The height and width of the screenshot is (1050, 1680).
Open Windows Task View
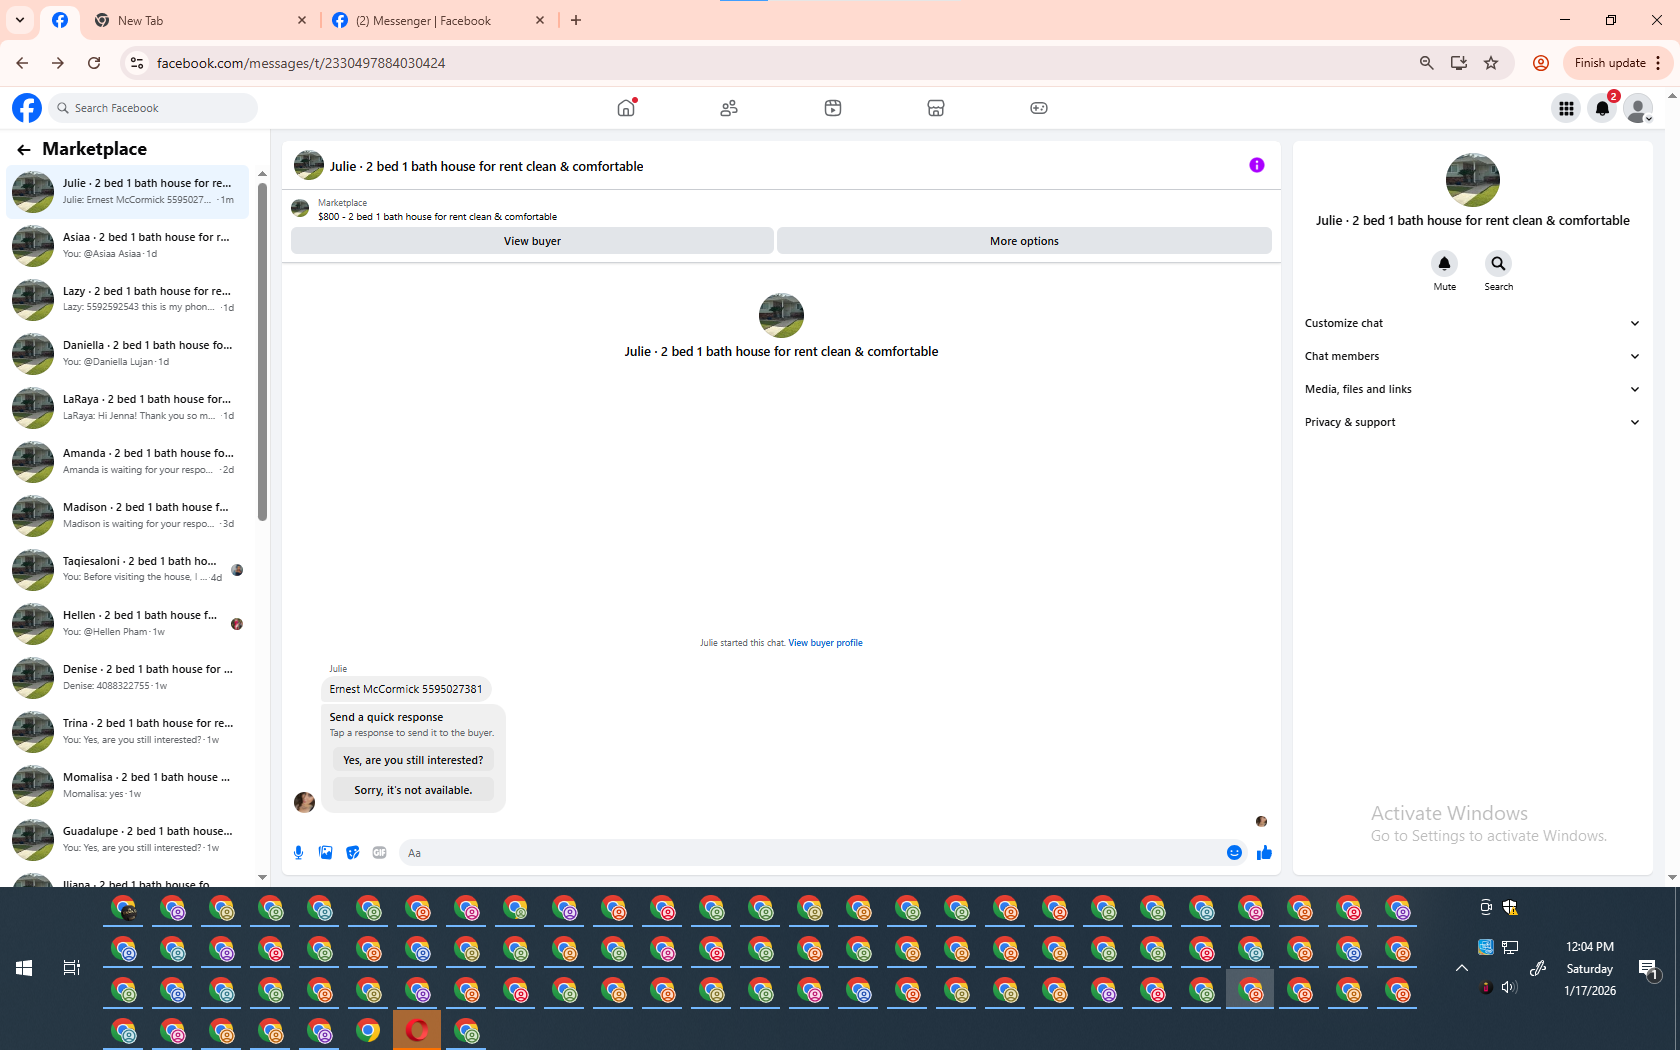72,968
